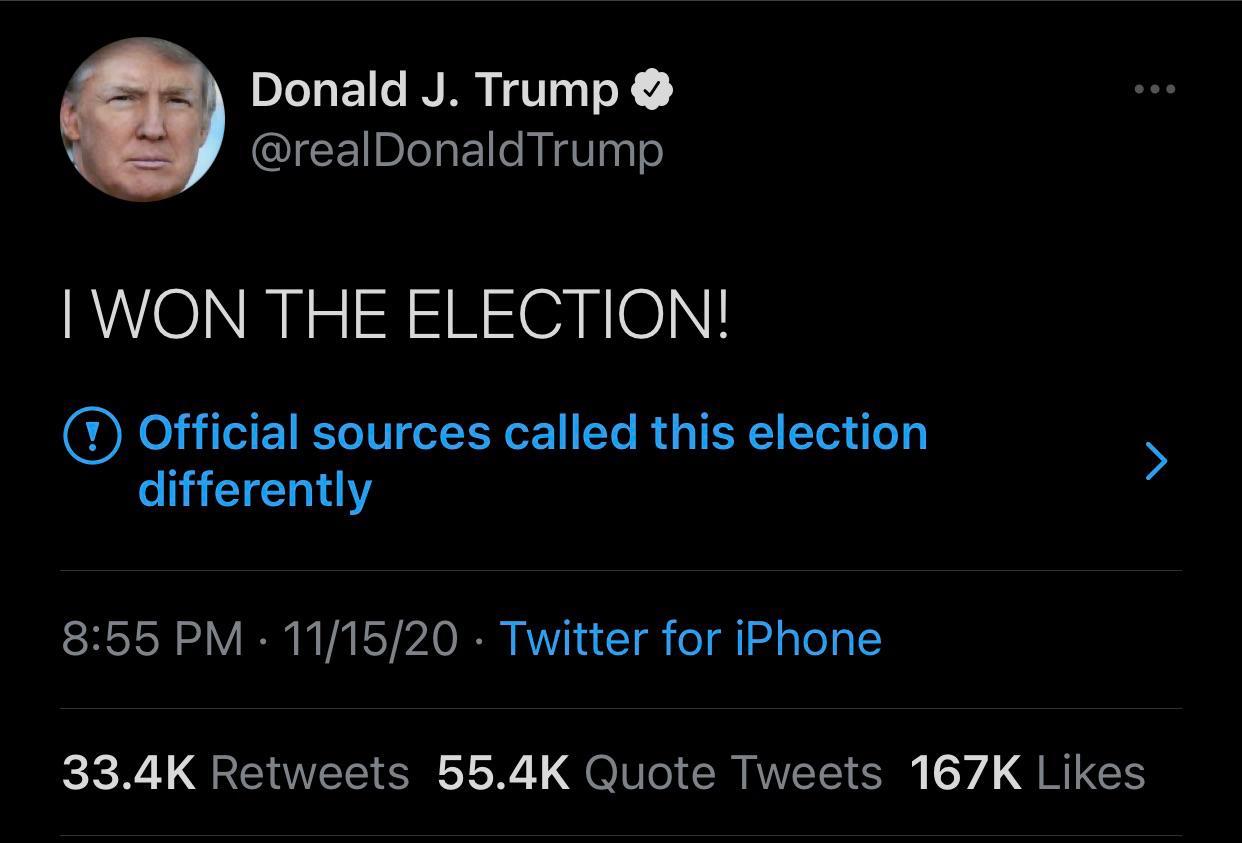Screen dimensions: 1242x843
Task: Open the Quote Tweets list label
Action: 733,773
